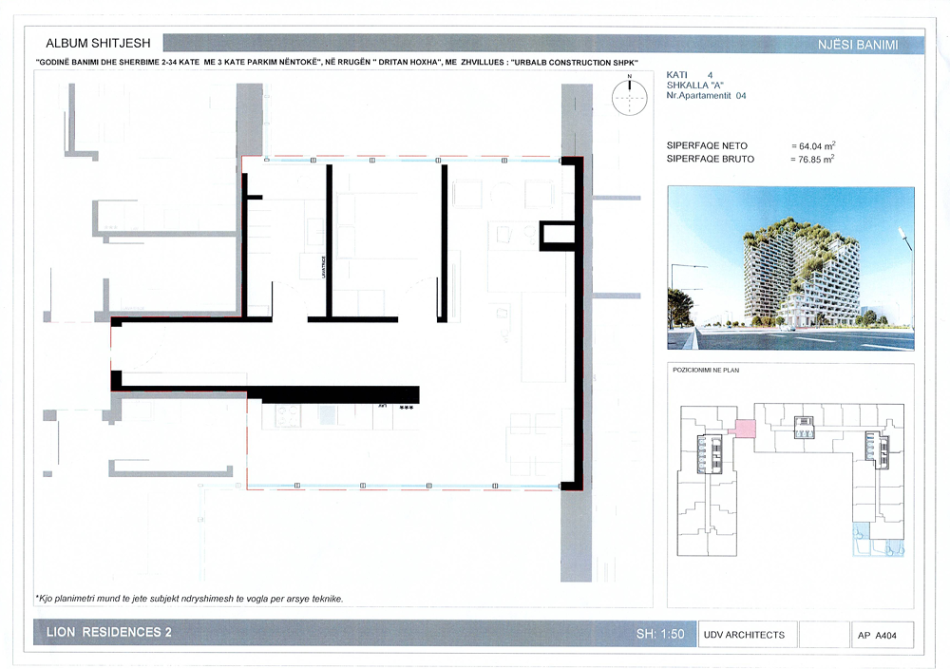
Task: Click the UDV ARCHITECTS box
Action: 744,634
